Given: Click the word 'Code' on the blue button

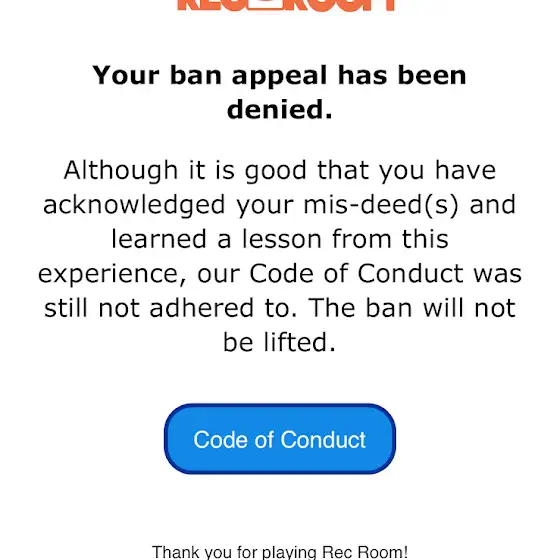Looking at the screenshot, I should (x=221, y=440).
